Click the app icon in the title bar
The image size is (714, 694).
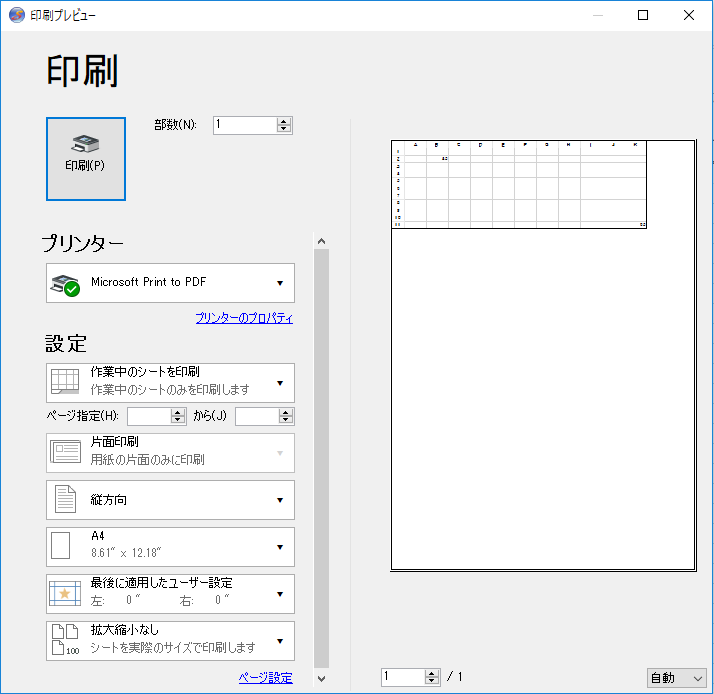coord(16,15)
